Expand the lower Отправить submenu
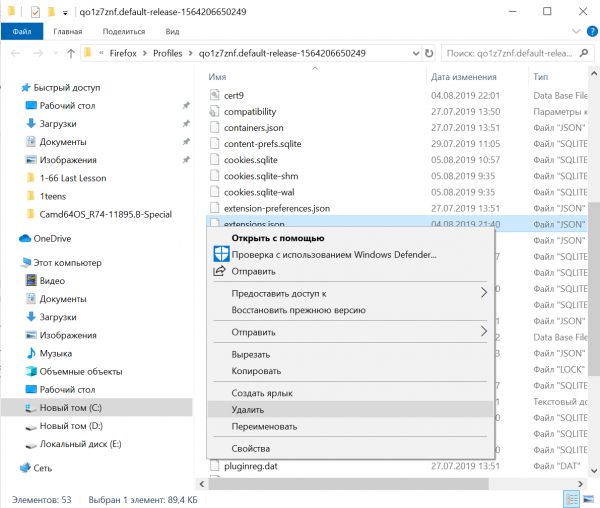This screenshot has width=600, height=508. click(x=349, y=332)
